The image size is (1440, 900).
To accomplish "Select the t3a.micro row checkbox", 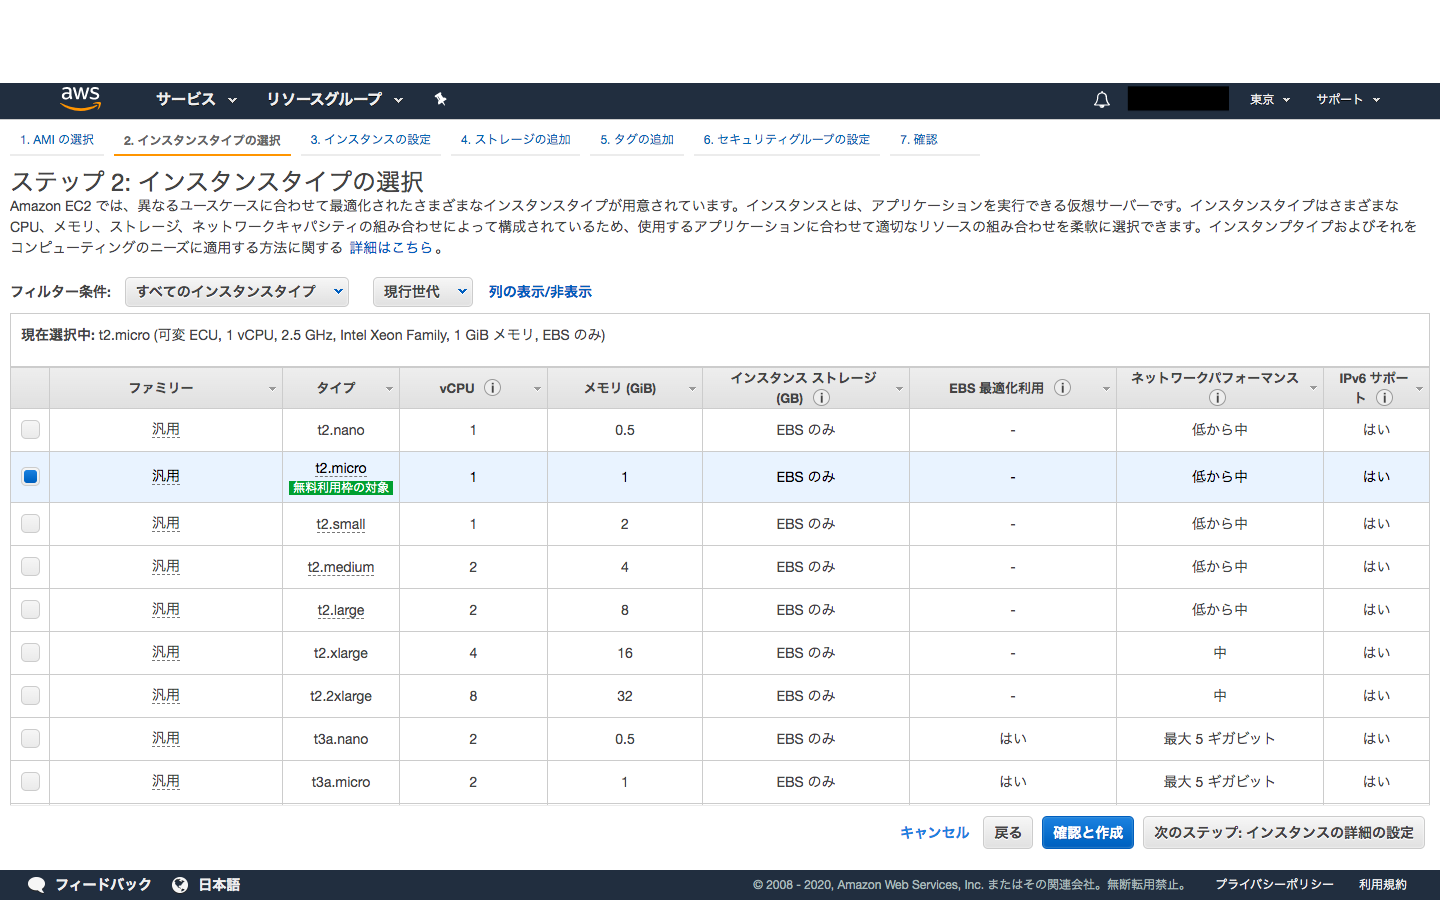I will pos(31,781).
